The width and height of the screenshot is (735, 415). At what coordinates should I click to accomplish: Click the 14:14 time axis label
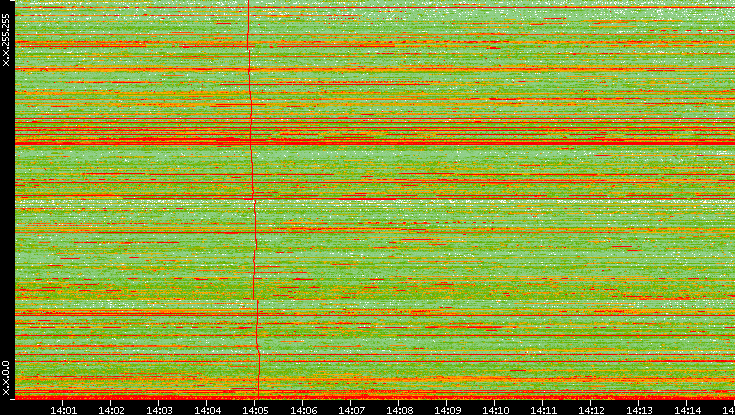687,410
